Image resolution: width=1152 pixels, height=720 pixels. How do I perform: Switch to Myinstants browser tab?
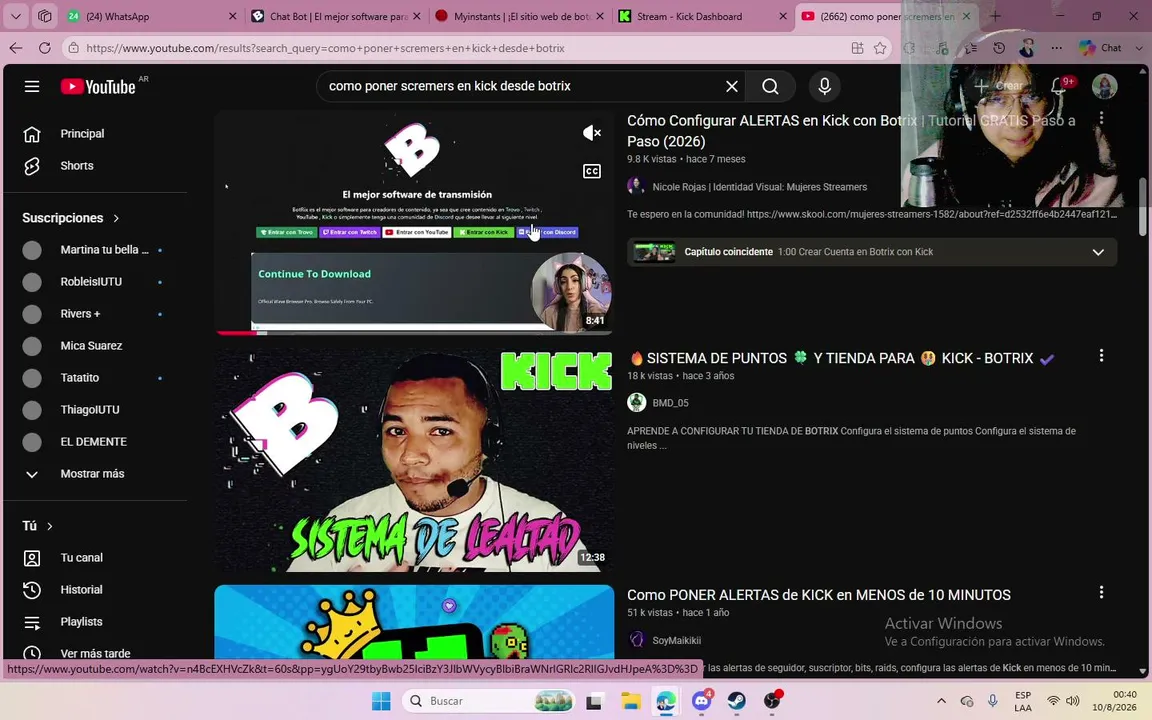point(519,16)
